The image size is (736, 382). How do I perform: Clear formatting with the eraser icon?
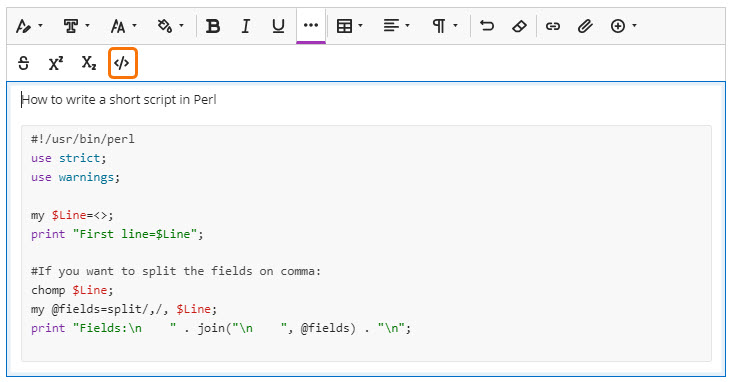(x=519, y=26)
